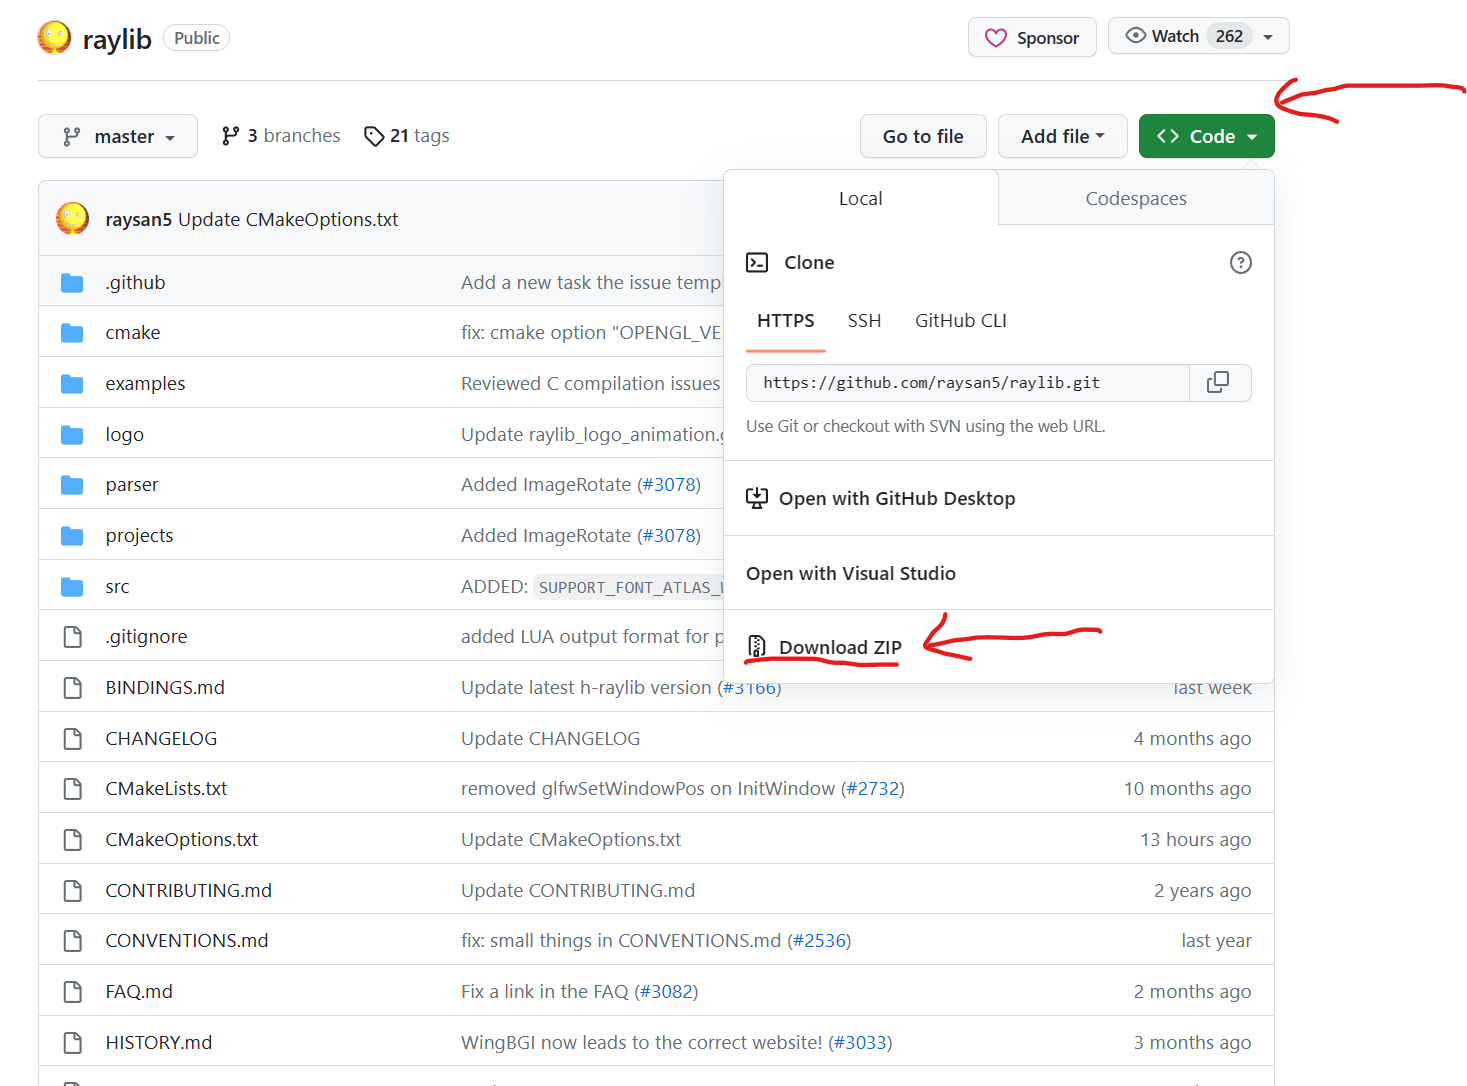Open the 3 branches link
This screenshot has width=1467, height=1086.
tap(281, 136)
